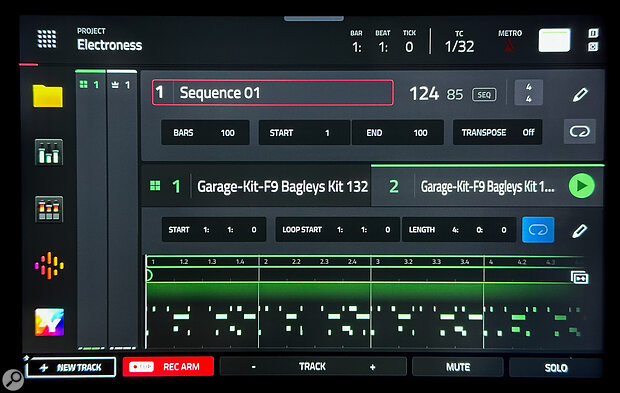Screen dimensions: 620x393
Task: Open the colorful sounds icon in sidebar
Action: coord(49,265)
